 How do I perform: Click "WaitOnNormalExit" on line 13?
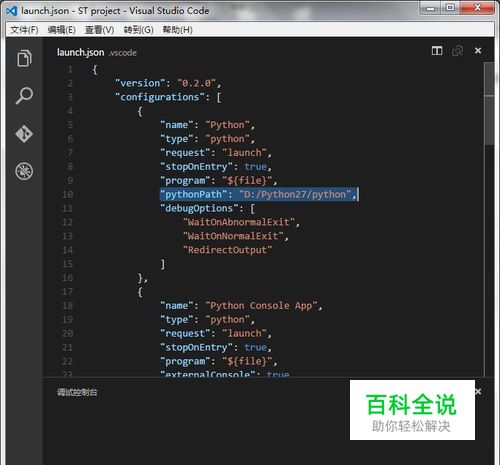pyautogui.click(x=233, y=236)
